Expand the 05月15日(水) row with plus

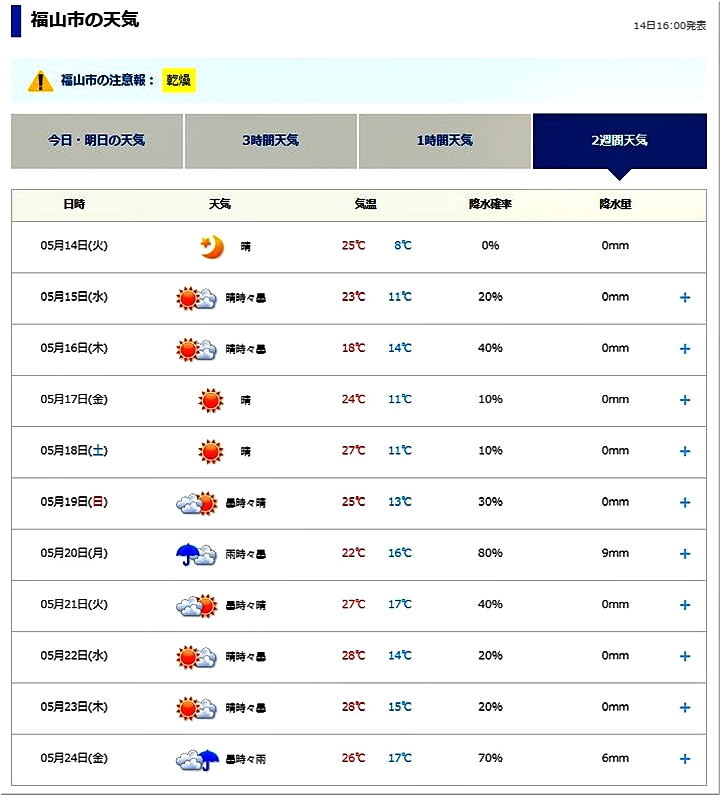pyautogui.click(x=685, y=298)
